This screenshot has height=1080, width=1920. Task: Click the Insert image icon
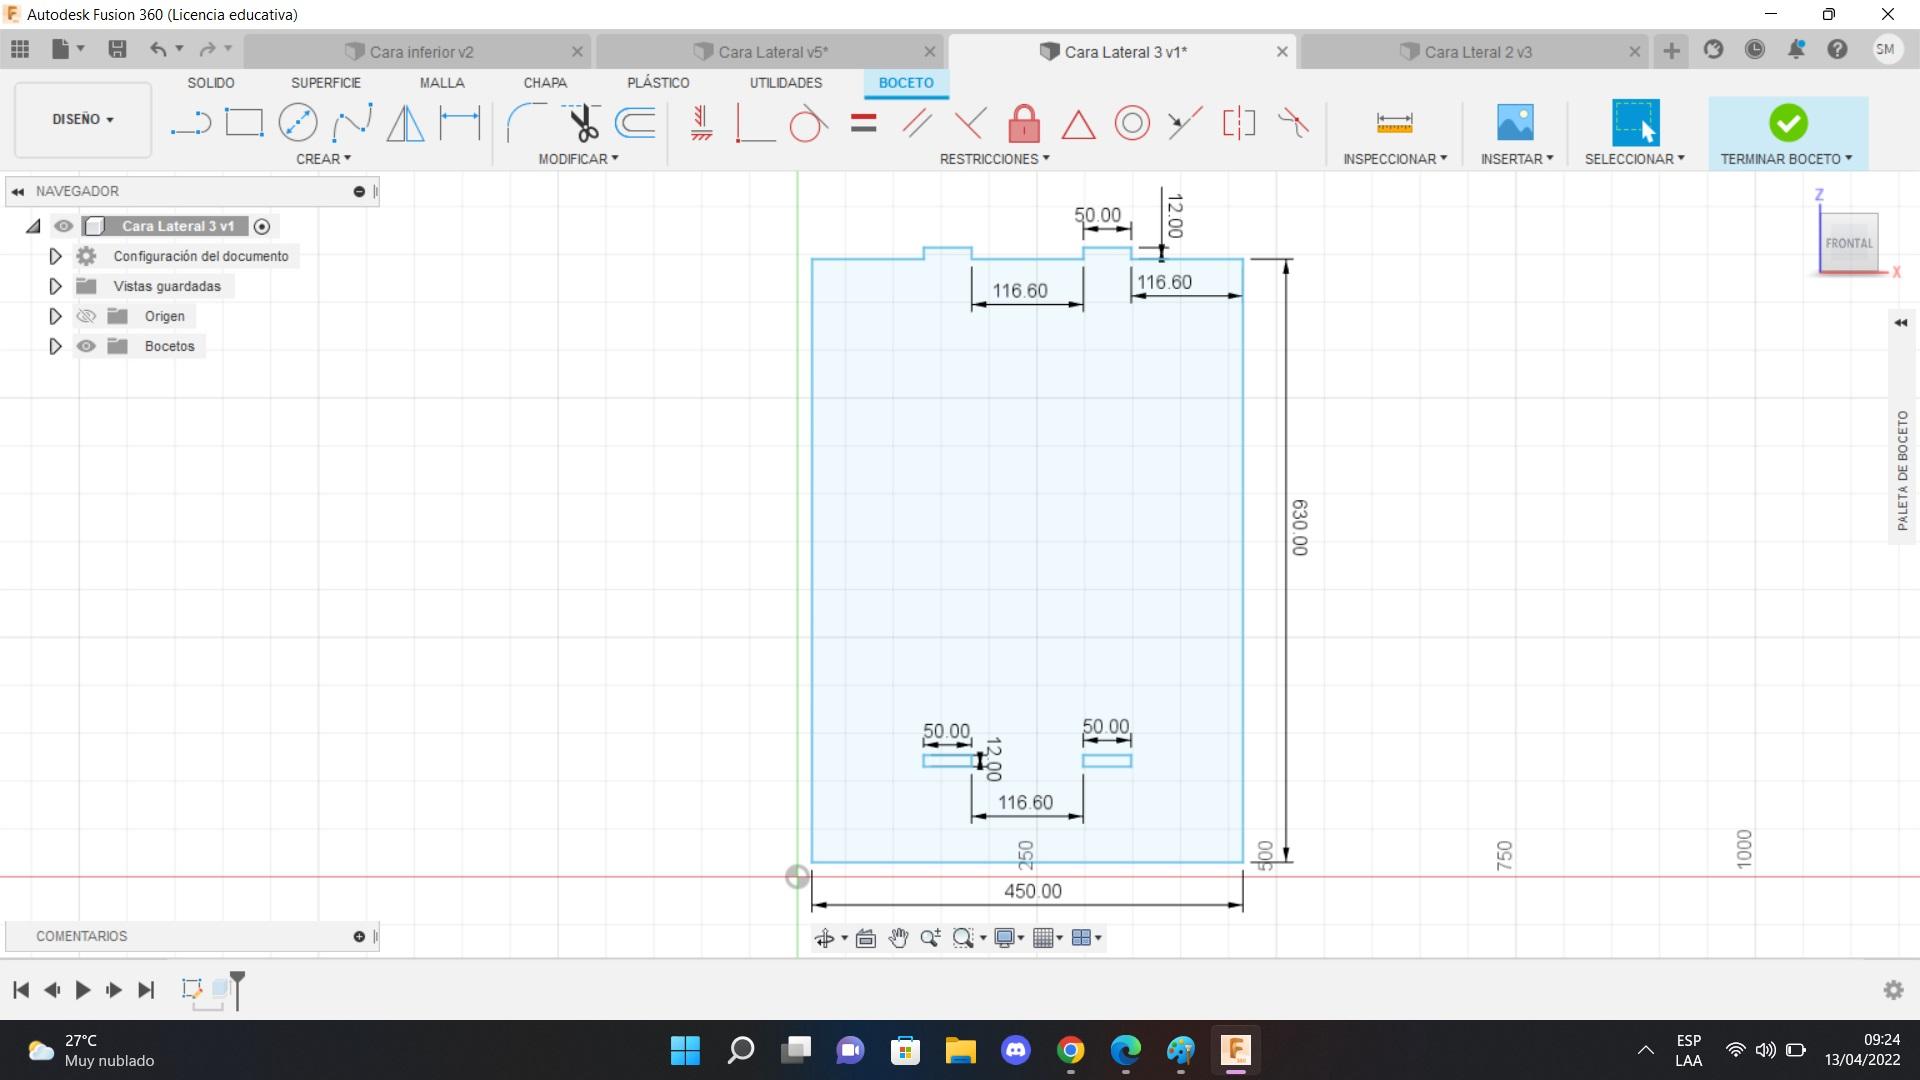pyautogui.click(x=1515, y=122)
